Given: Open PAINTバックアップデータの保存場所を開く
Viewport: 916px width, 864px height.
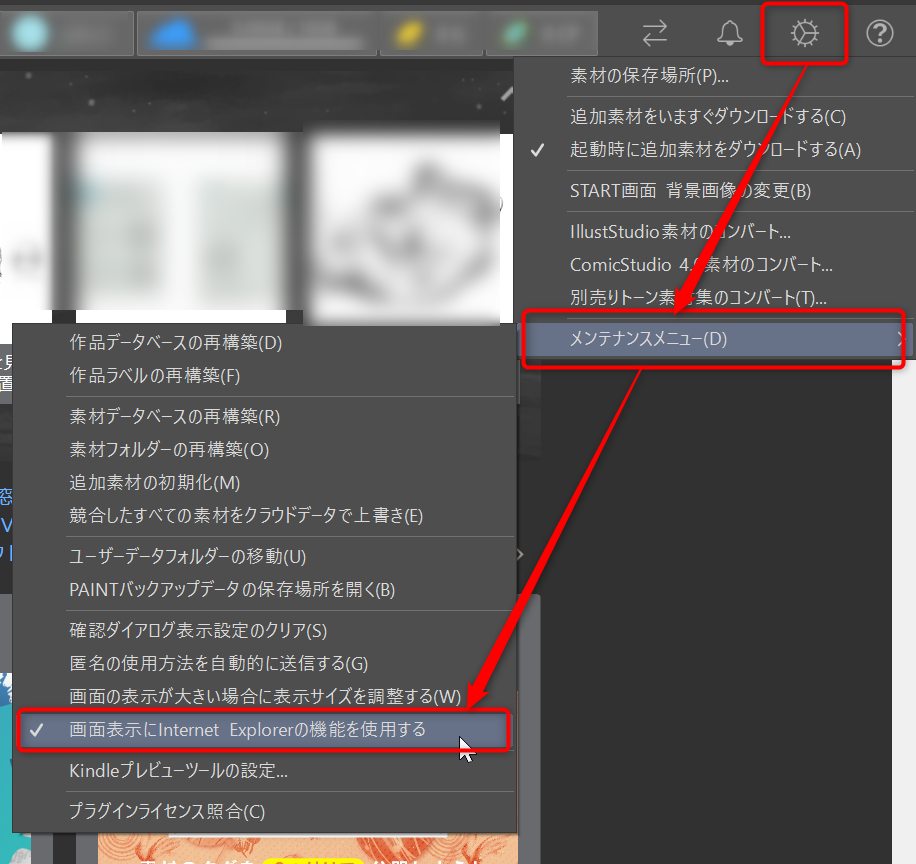Looking at the screenshot, I should pyautogui.click(x=232, y=589).
